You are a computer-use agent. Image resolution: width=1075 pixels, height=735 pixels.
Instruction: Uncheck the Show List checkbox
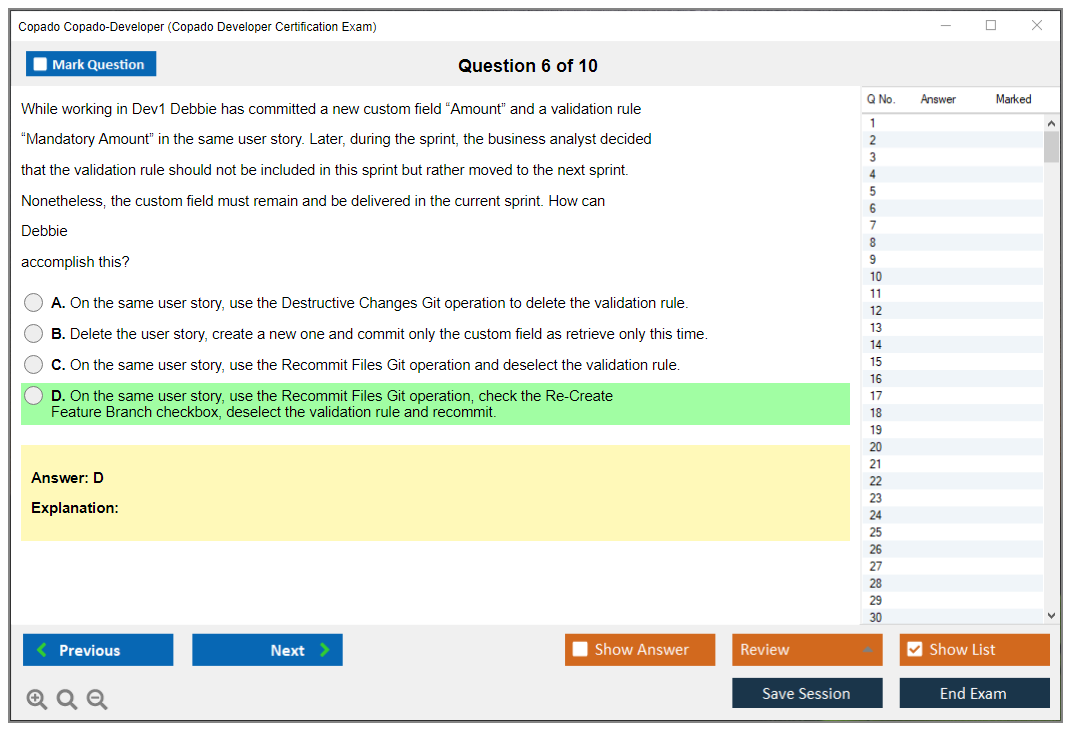coord(914,650)
